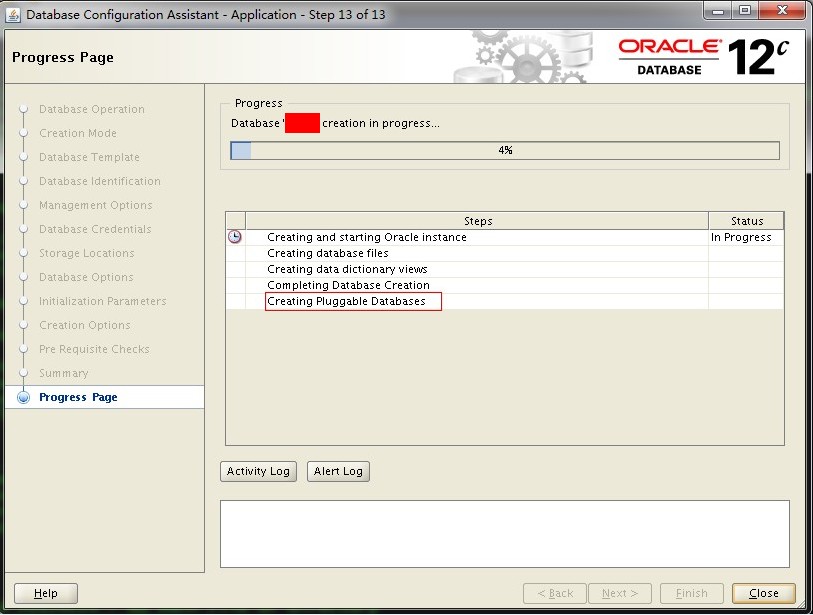
Task: Minimize the Database Configuration Assistant window
Action: [718, 11]
